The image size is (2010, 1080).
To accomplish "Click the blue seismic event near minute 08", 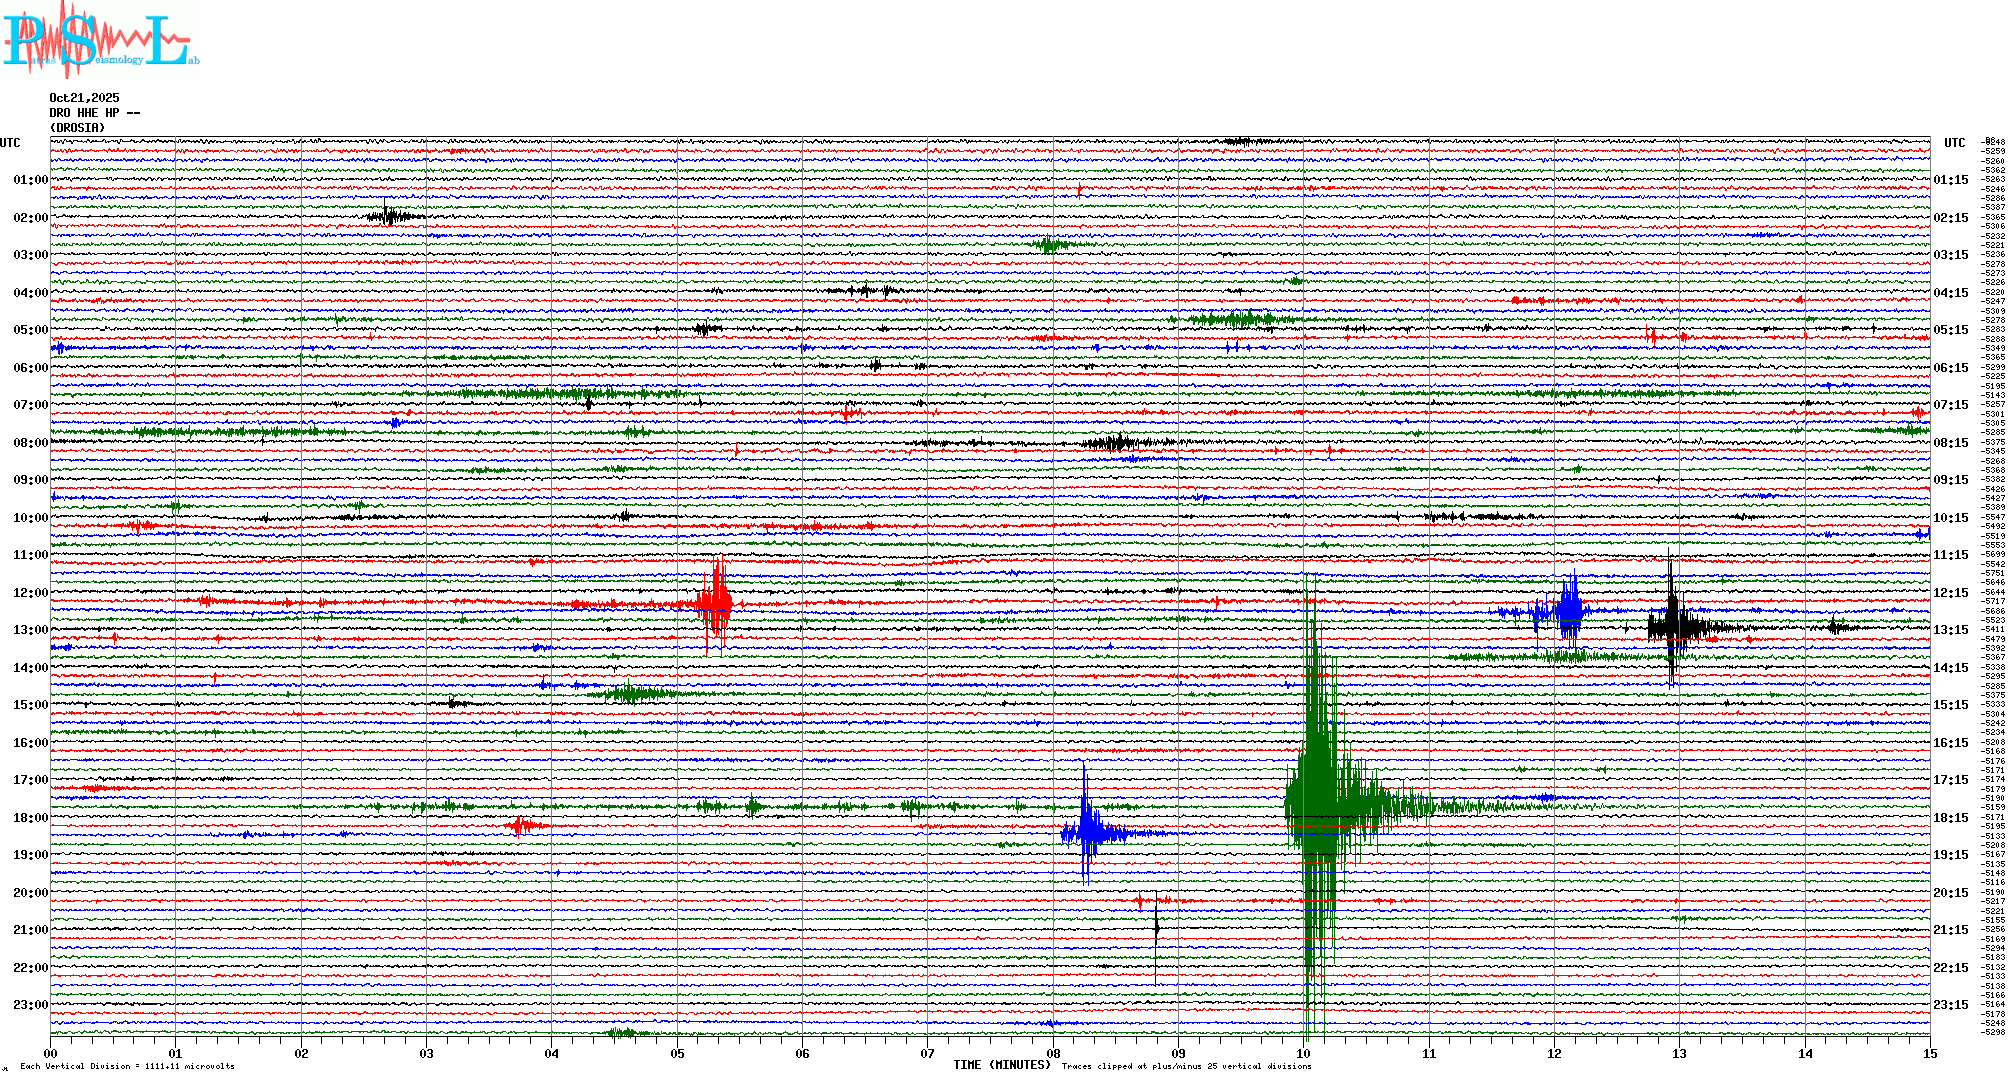I will point(1087,830).
